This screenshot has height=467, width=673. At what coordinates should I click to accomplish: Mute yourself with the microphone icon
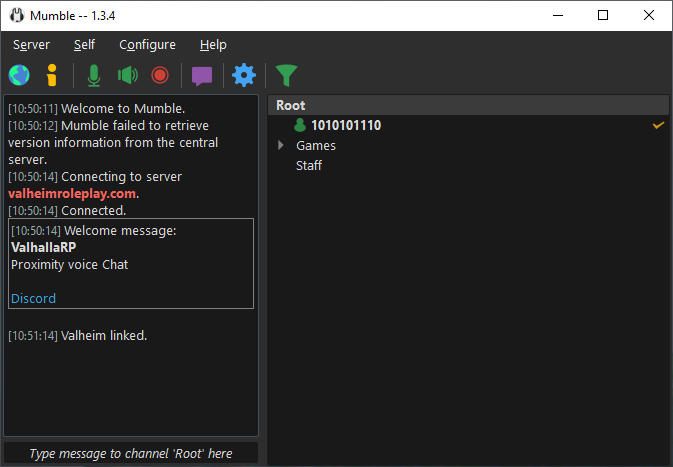[94, 75]
